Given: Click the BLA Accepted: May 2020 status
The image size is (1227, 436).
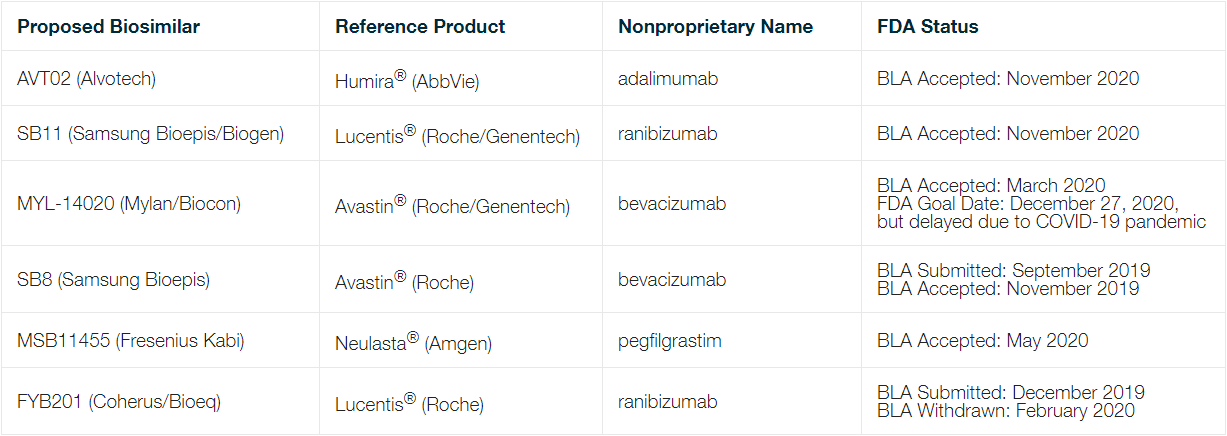Looking at the screenshot, I should [983, 341].
